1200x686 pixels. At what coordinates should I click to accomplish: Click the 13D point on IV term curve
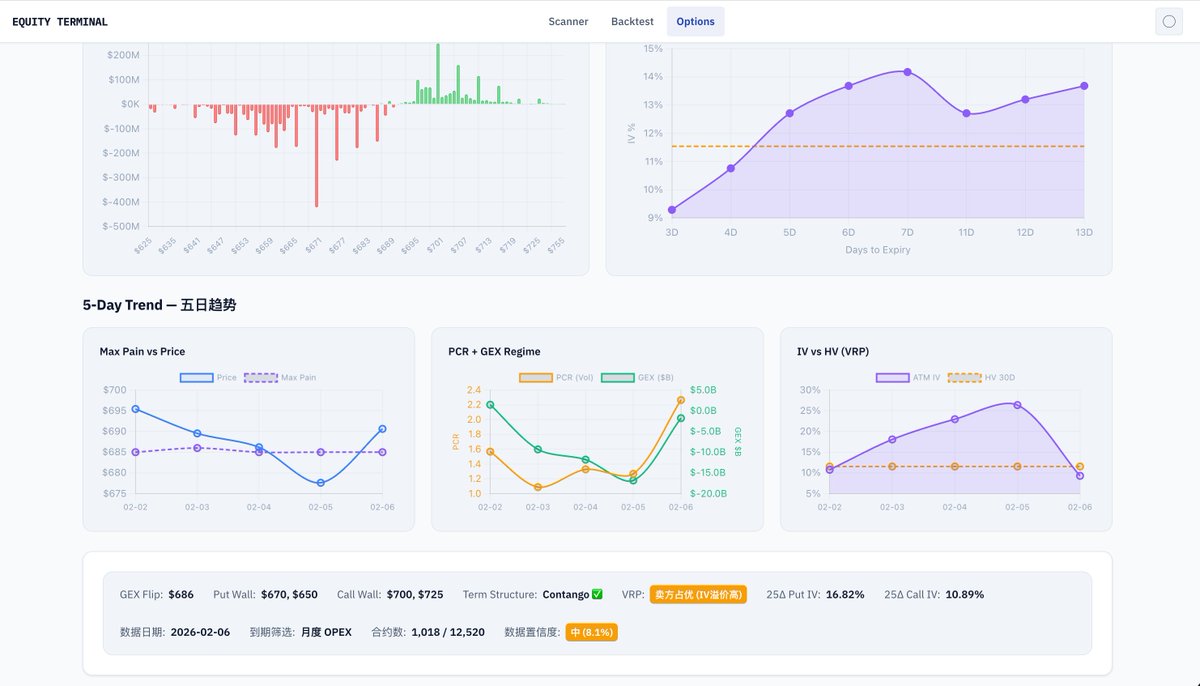(x=1084, y=86)
